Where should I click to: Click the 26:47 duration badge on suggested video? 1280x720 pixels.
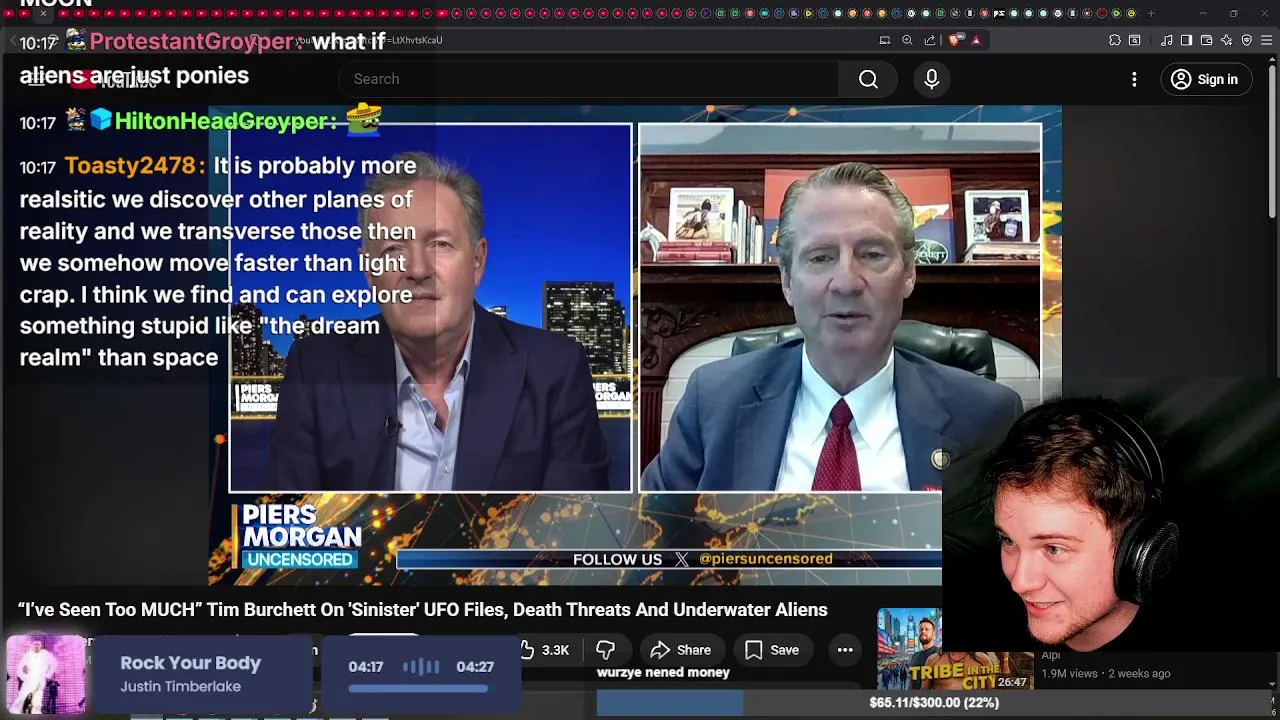pos(1012,682)
